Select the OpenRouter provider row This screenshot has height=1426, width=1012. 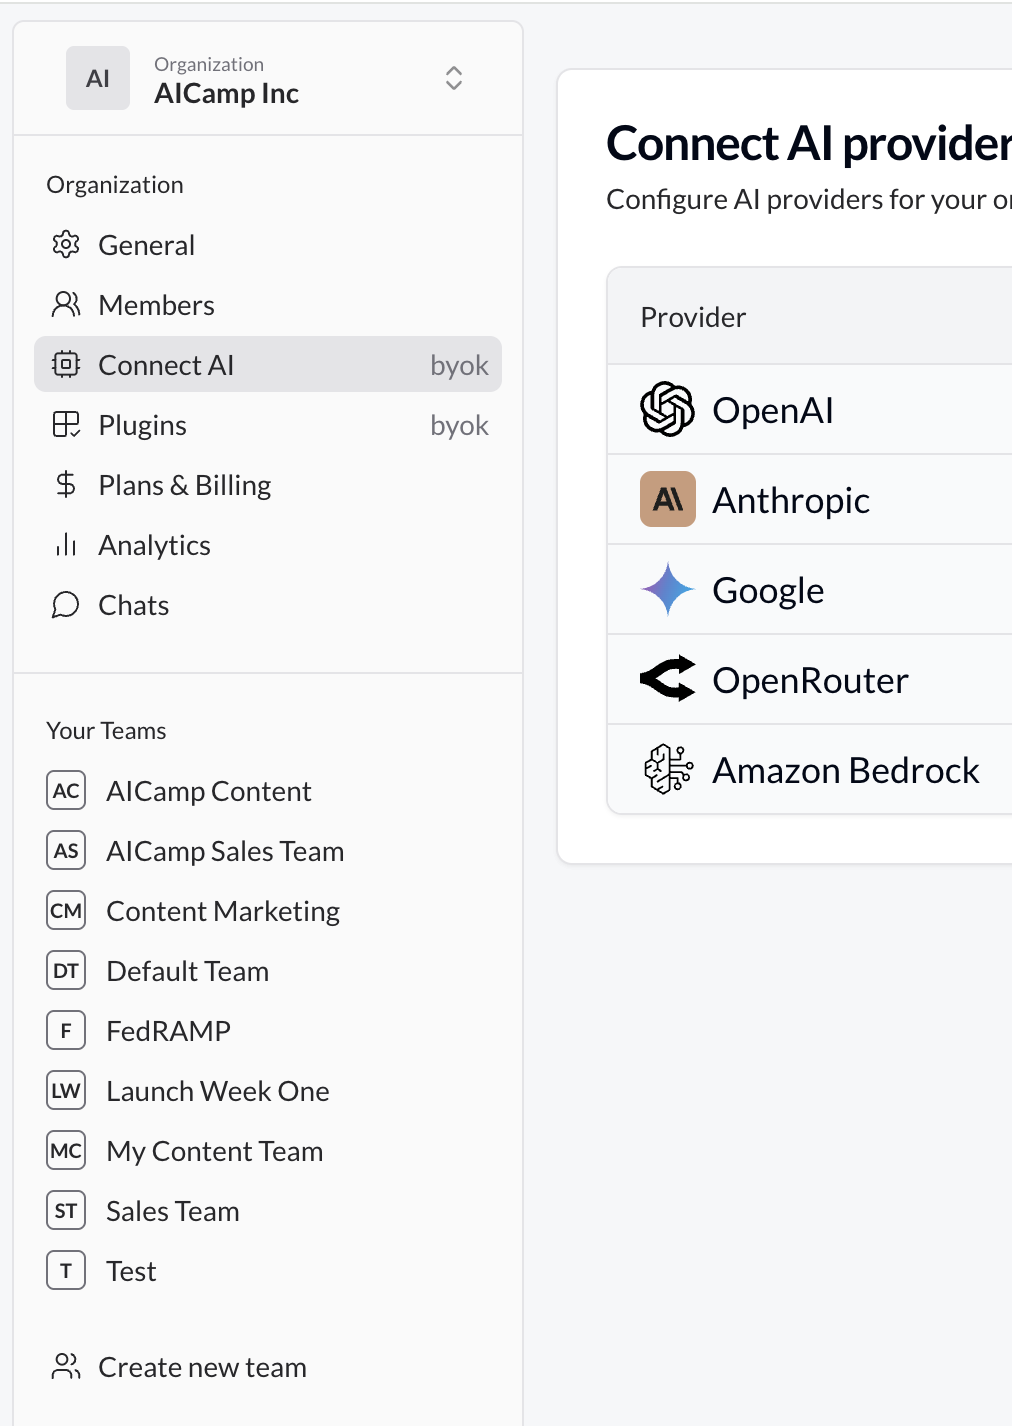(x=810, y=680)
